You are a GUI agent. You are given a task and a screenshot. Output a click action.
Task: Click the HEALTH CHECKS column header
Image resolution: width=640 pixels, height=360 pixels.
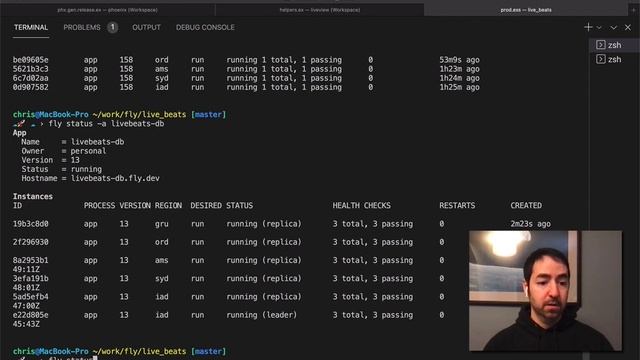361,205
